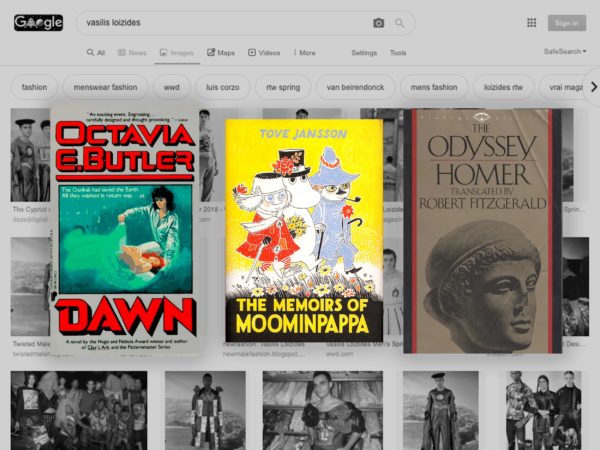Open the bottom-row thumbnail of patchwork outfit model

point(207,410)
